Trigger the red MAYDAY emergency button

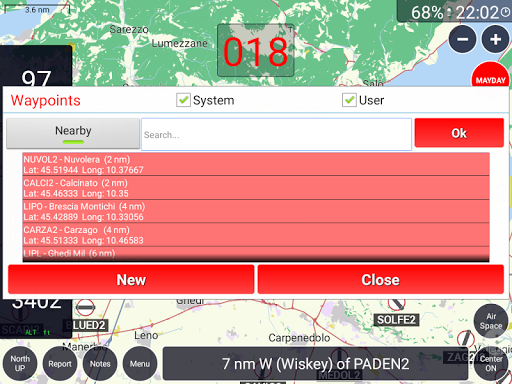coord(490,75)
